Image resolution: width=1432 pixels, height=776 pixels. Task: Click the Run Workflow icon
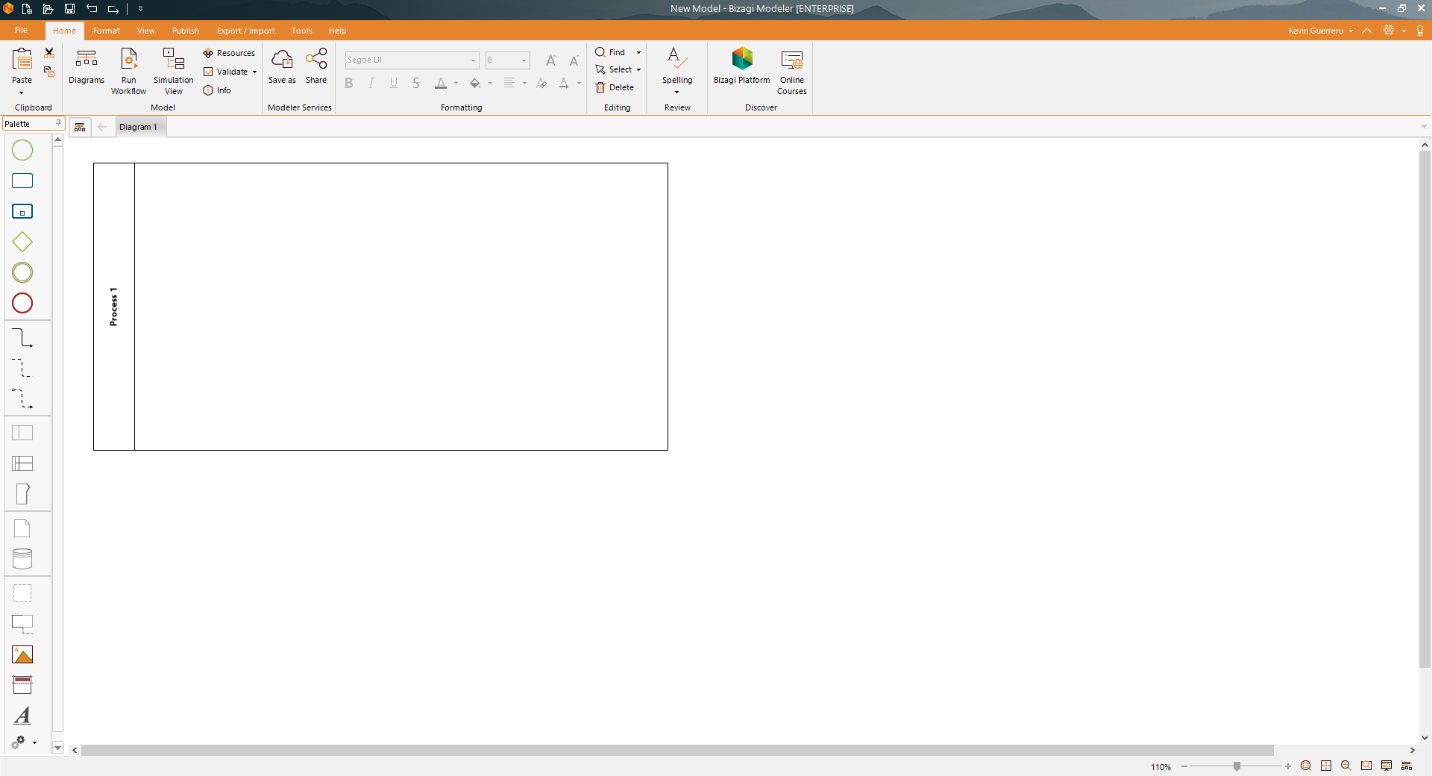(128, 71)
